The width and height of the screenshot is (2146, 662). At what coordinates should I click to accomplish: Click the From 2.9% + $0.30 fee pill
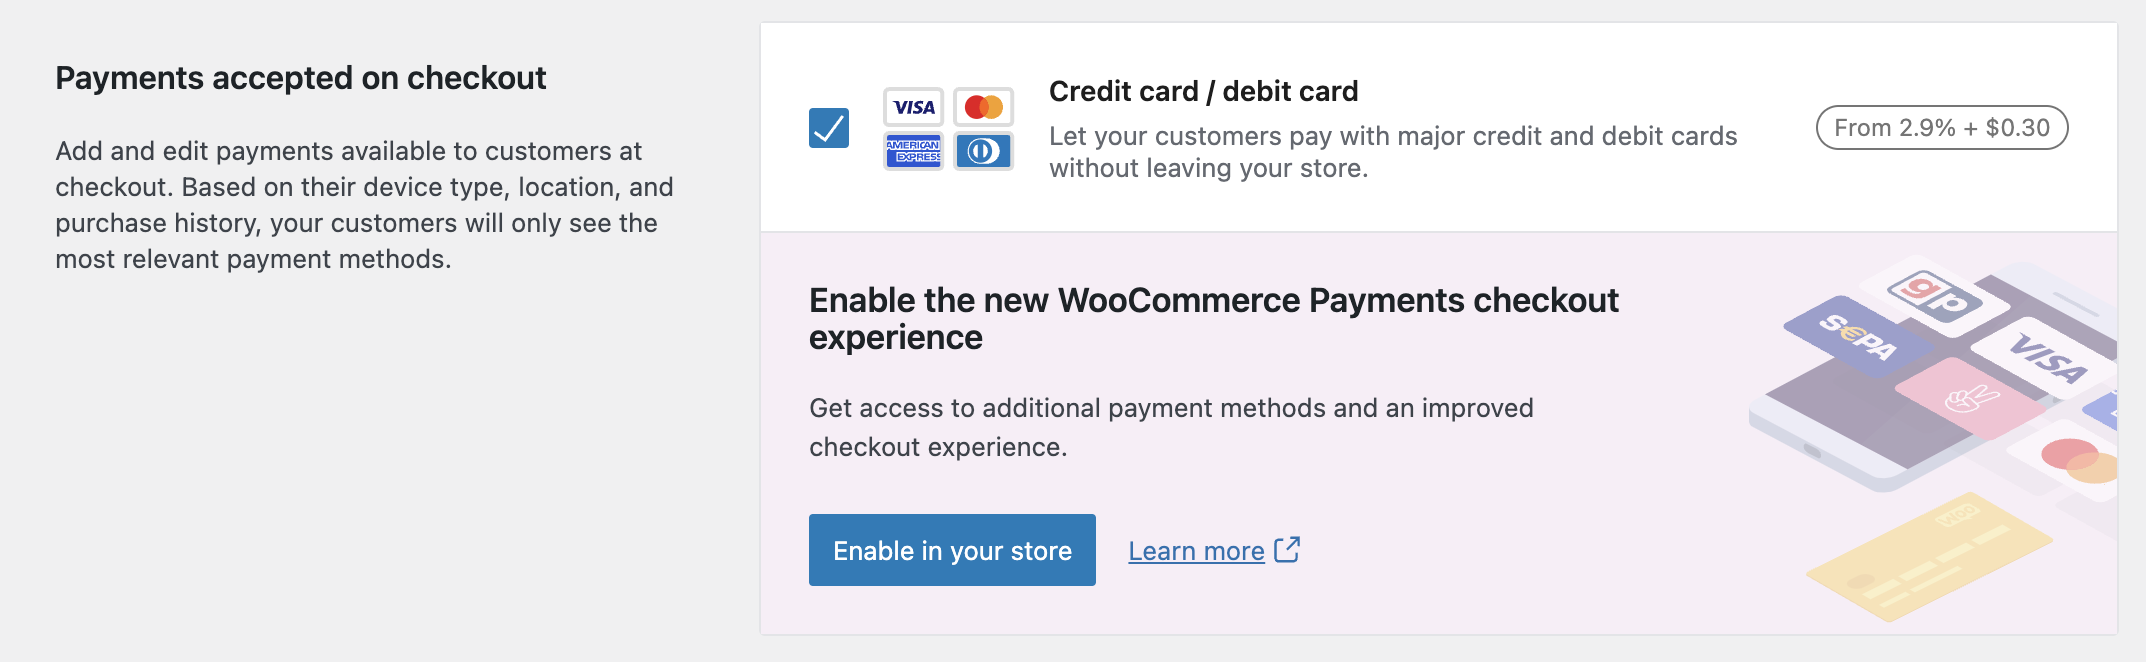click(x=1941, y=128)
